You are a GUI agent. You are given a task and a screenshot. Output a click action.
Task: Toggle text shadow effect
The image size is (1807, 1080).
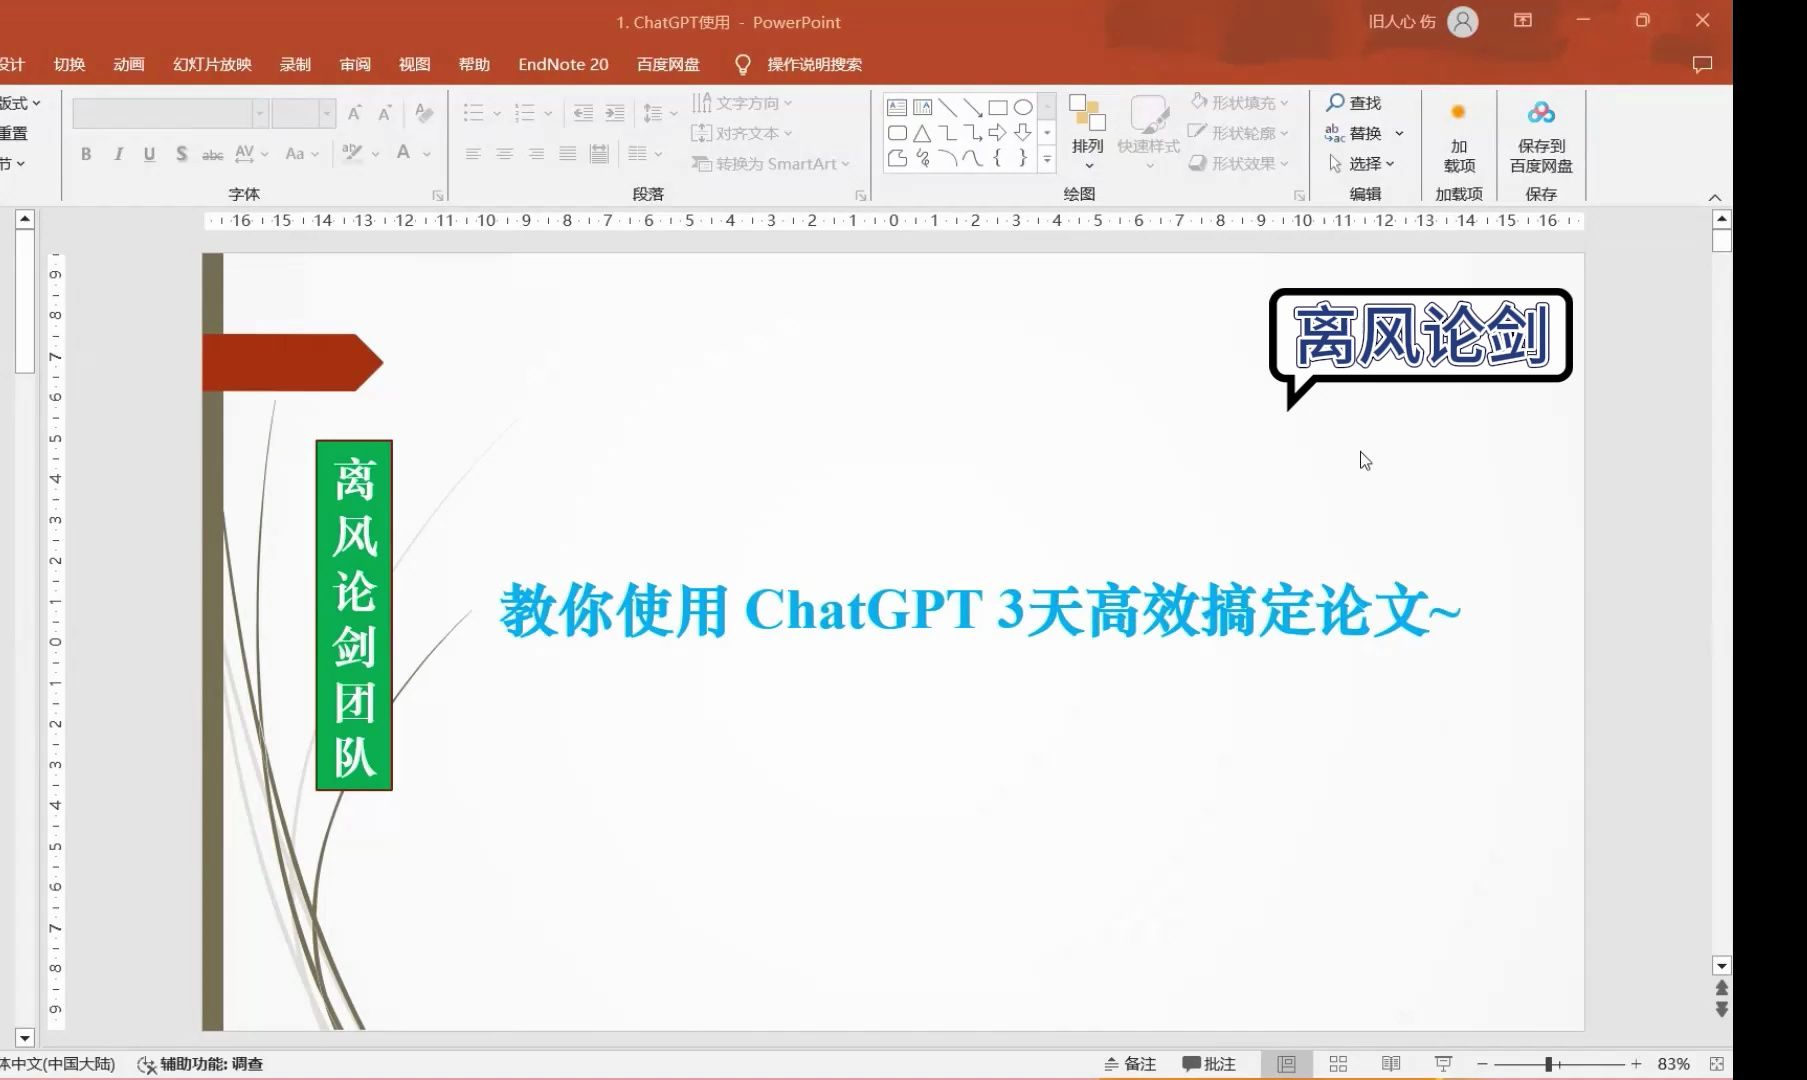pyautogui.click(x=181, y=154)
